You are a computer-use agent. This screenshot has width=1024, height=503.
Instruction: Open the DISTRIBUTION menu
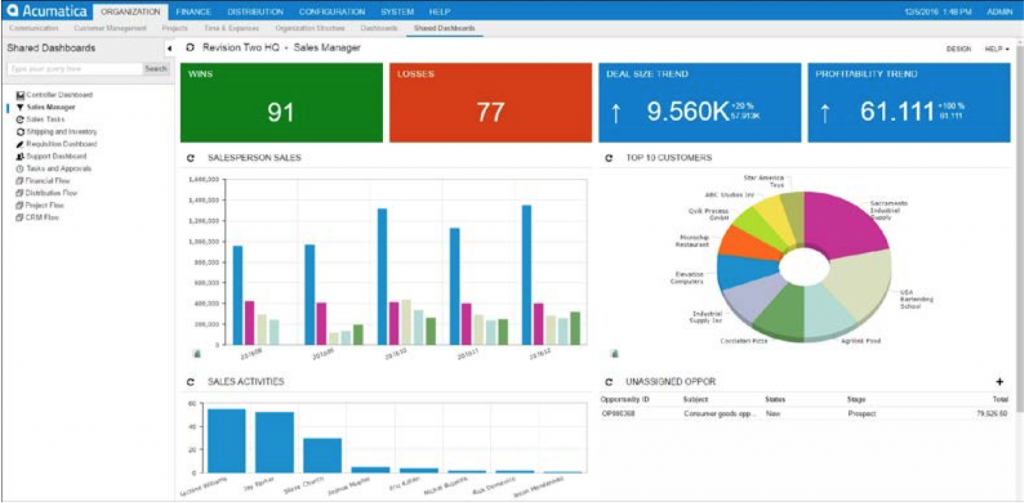tap(255, 12)
